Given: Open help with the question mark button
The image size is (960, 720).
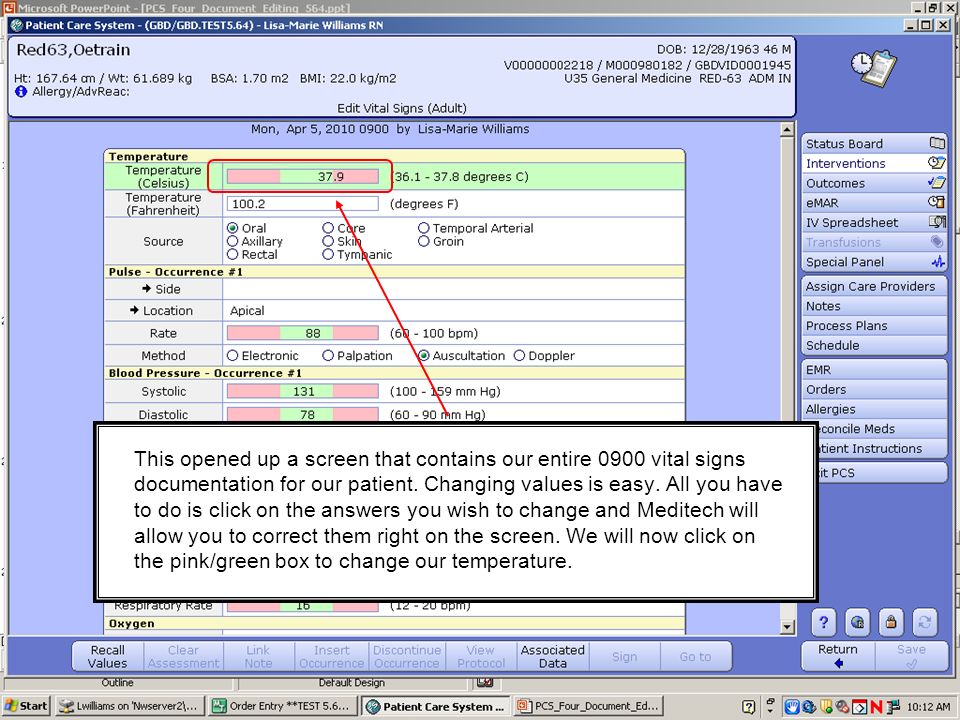Looking at the screenshot, I should pos(823,622).
